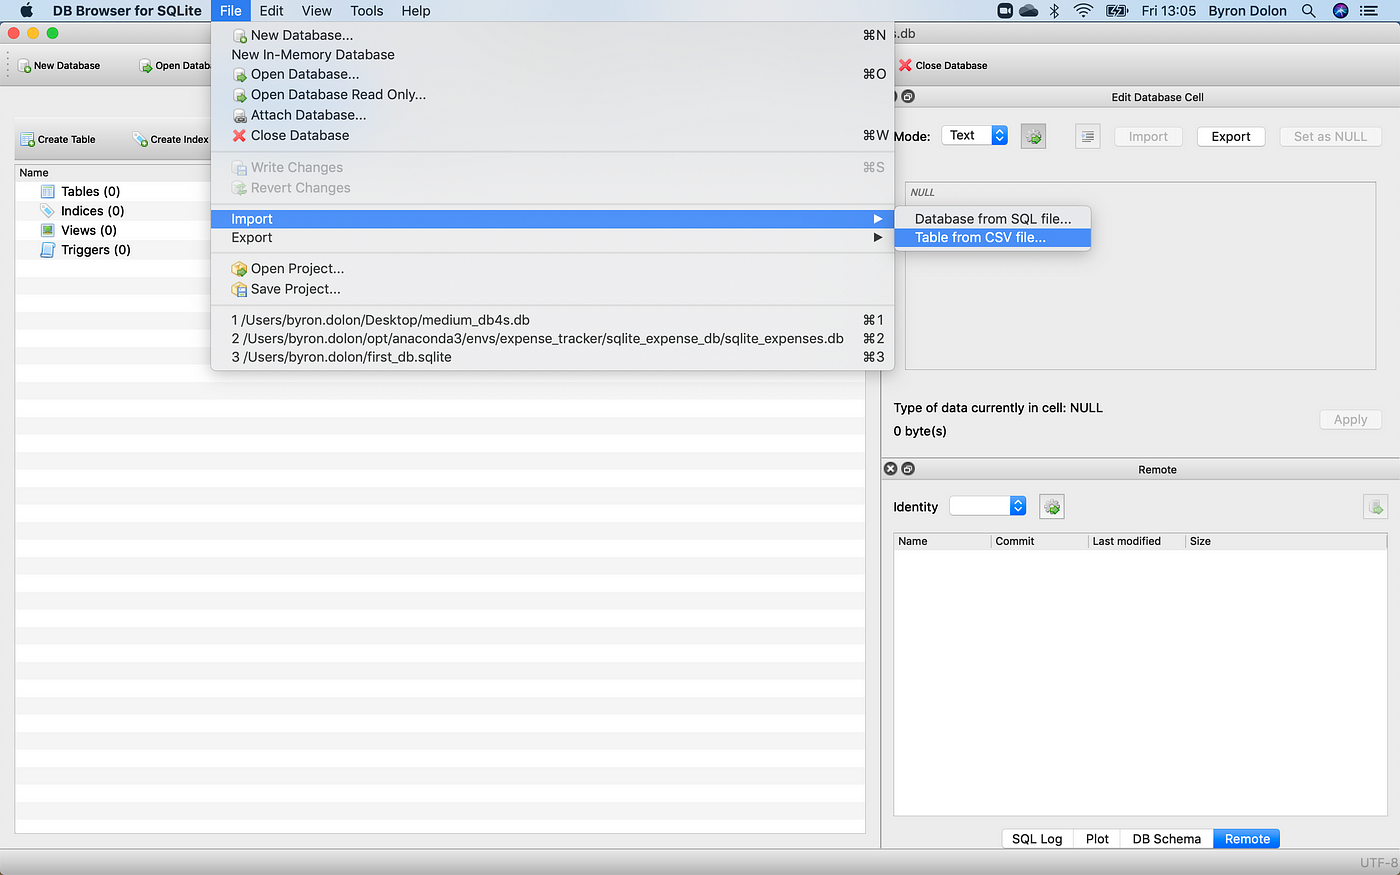The height and width of the screenshot is (875, 1400).
Task: Open the Wi-Fi status menu
Action: 1083,11
